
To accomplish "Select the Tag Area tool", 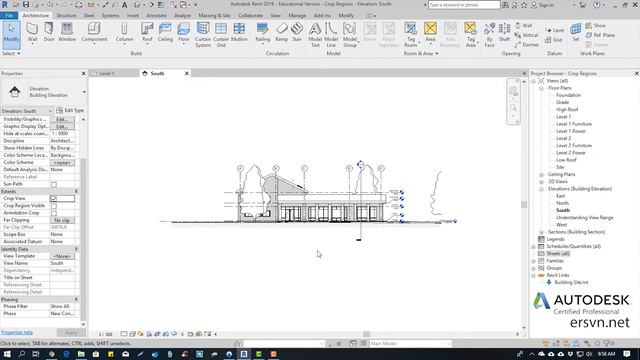I will (471, 35).
